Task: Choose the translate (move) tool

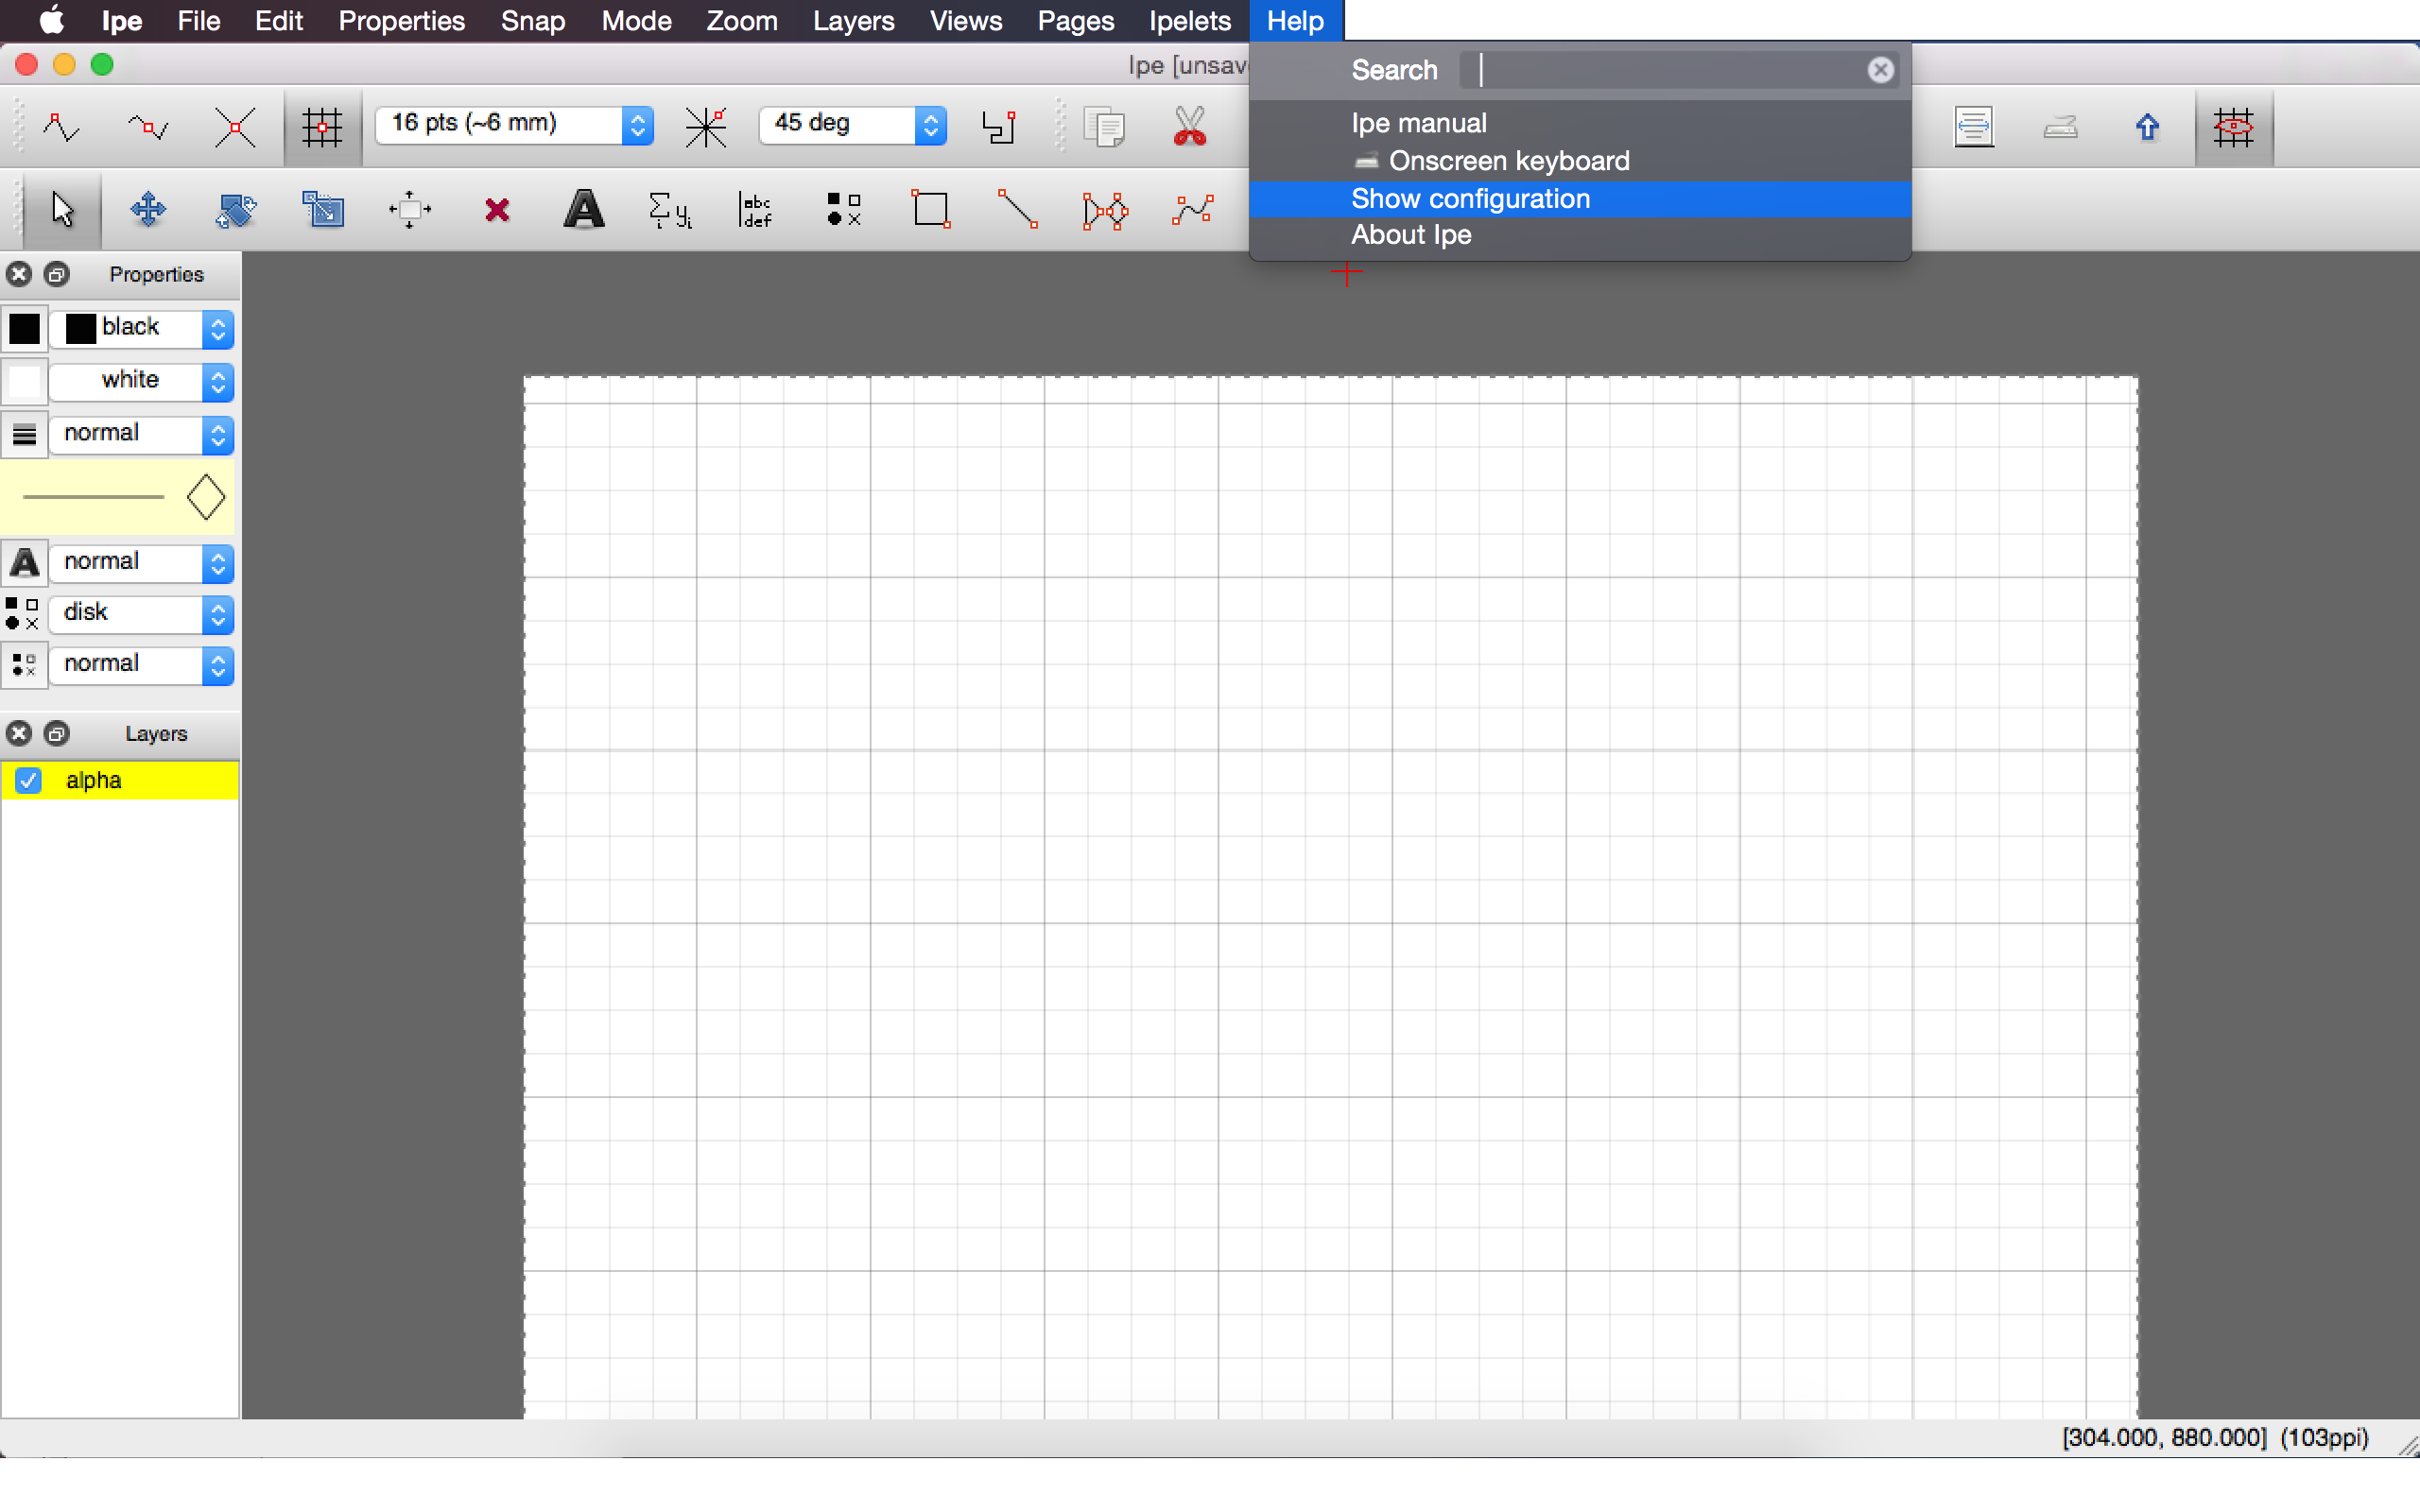Action: 148,210
